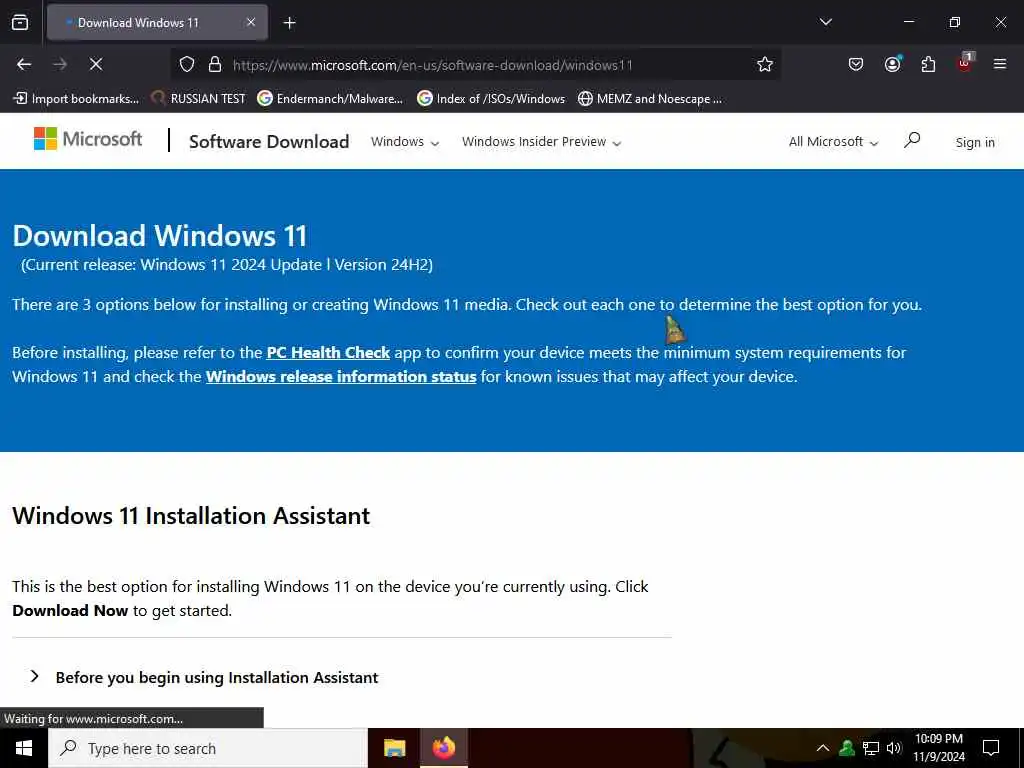Screen dimensions: 1024x768
Task: Open the Endermanch/Malware bookmark
Action: (x=330, y=99)
